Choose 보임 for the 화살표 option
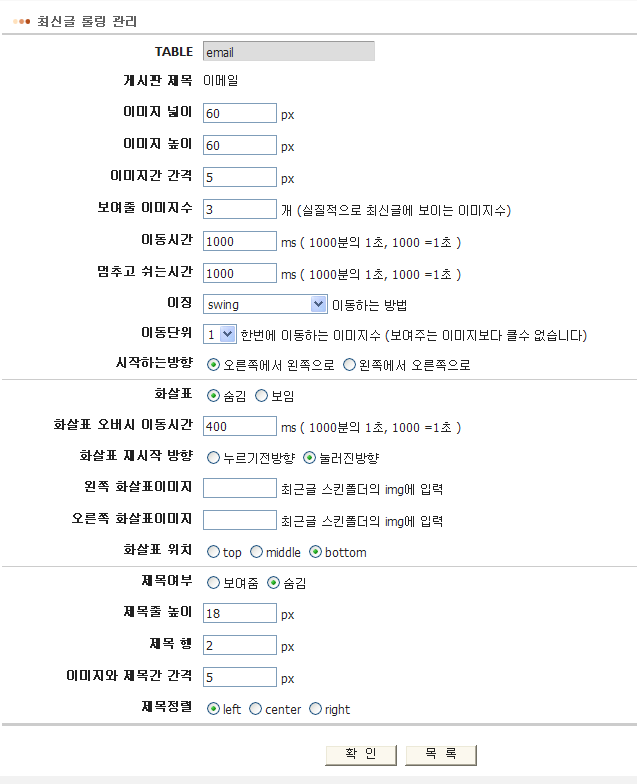637x784 pixels. click(x=262, y=396)
